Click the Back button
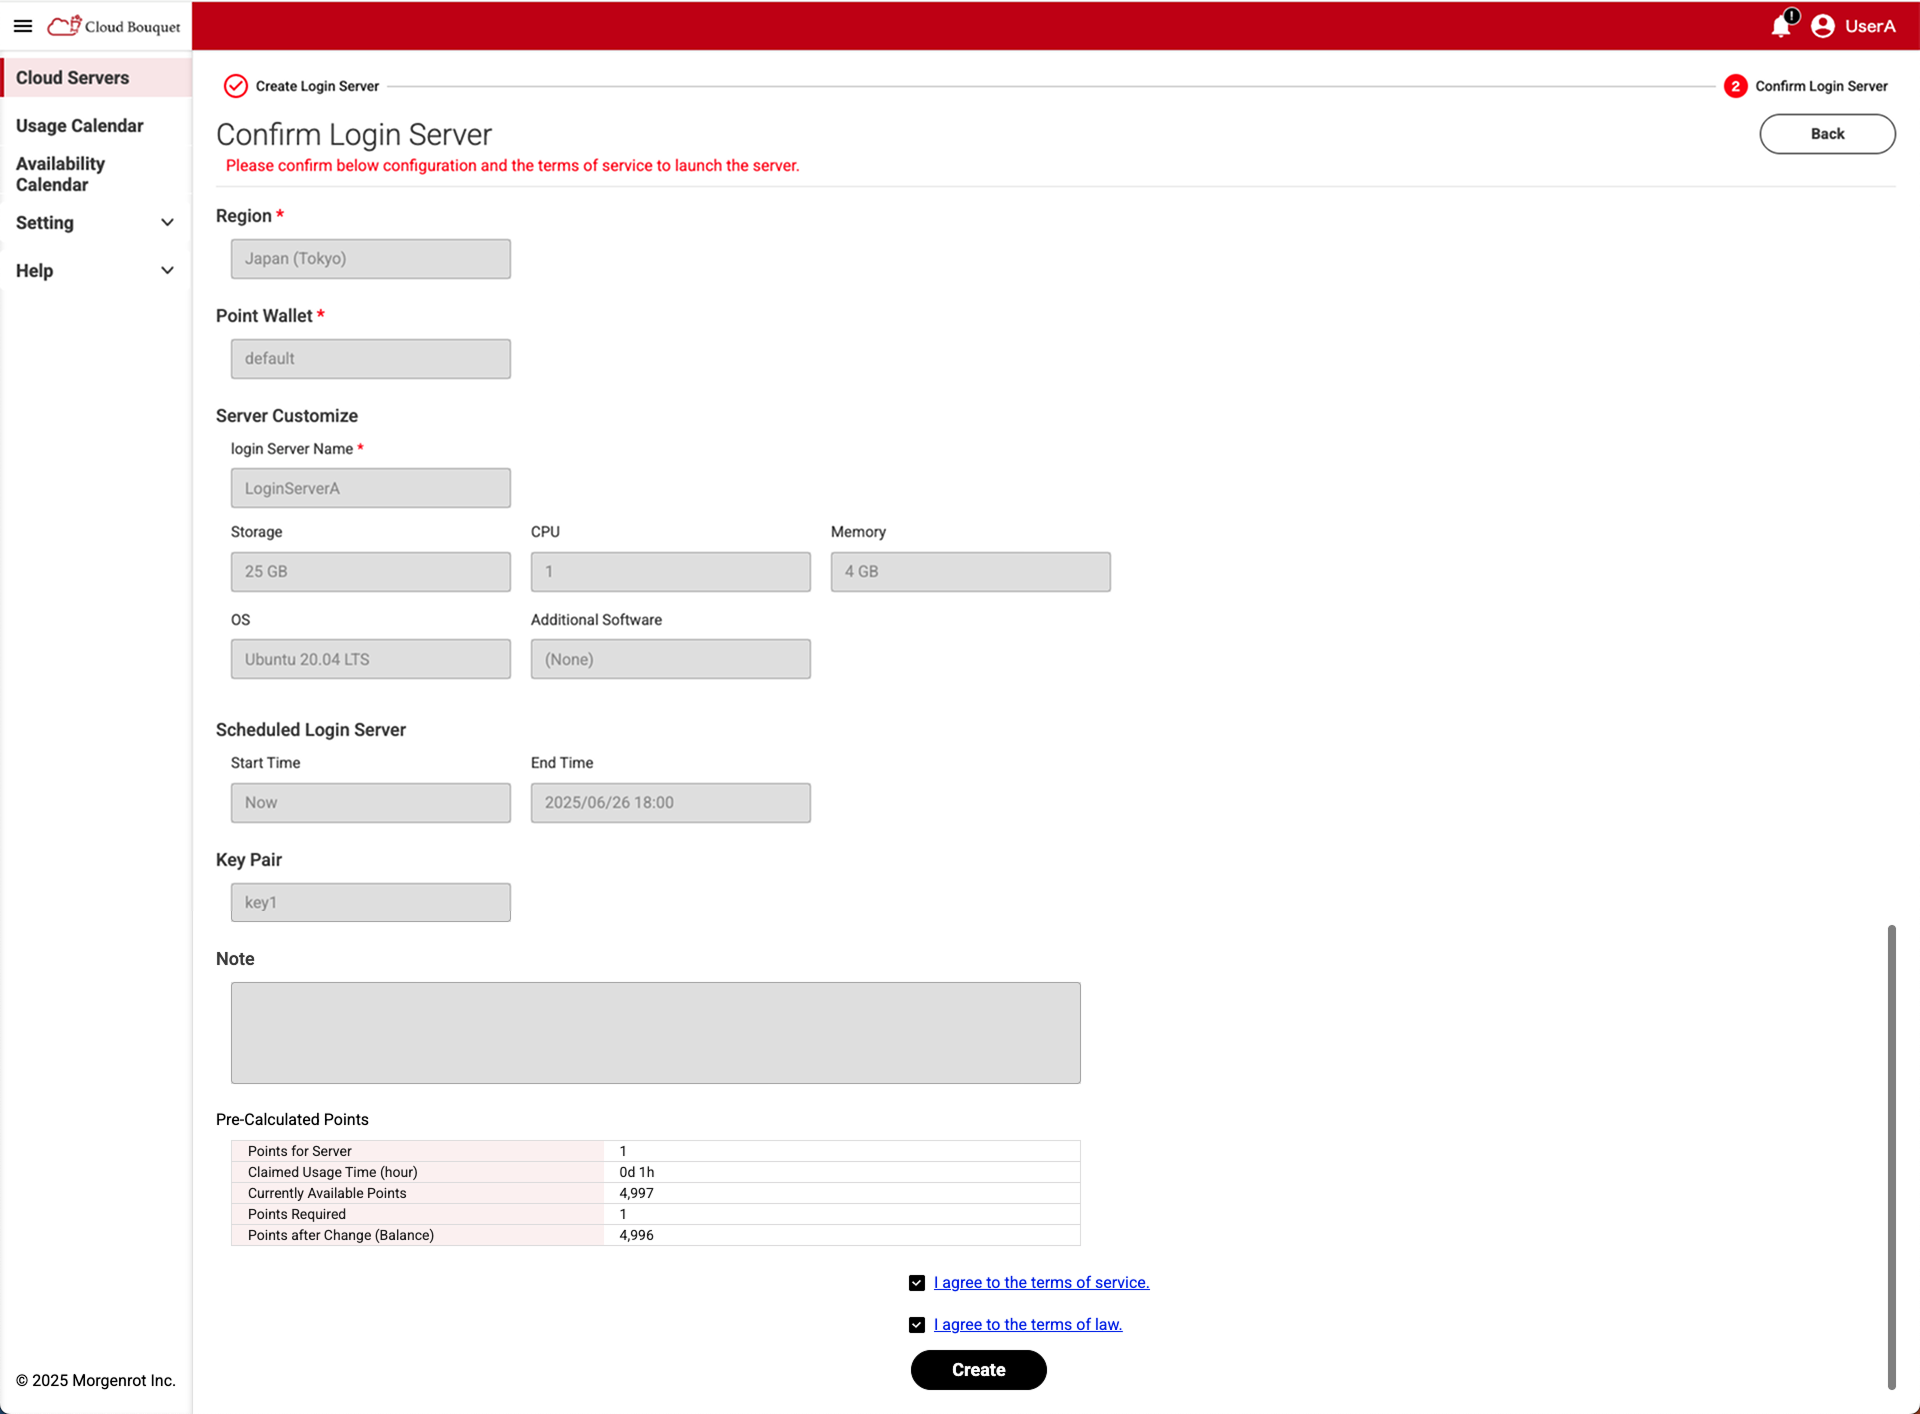 point(1827,134)
